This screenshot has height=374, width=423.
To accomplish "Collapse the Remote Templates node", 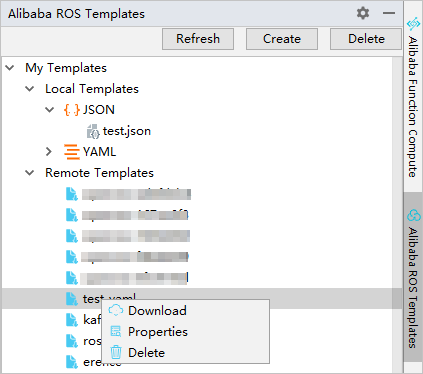I will pyautogui.click(x=30, y=173).
